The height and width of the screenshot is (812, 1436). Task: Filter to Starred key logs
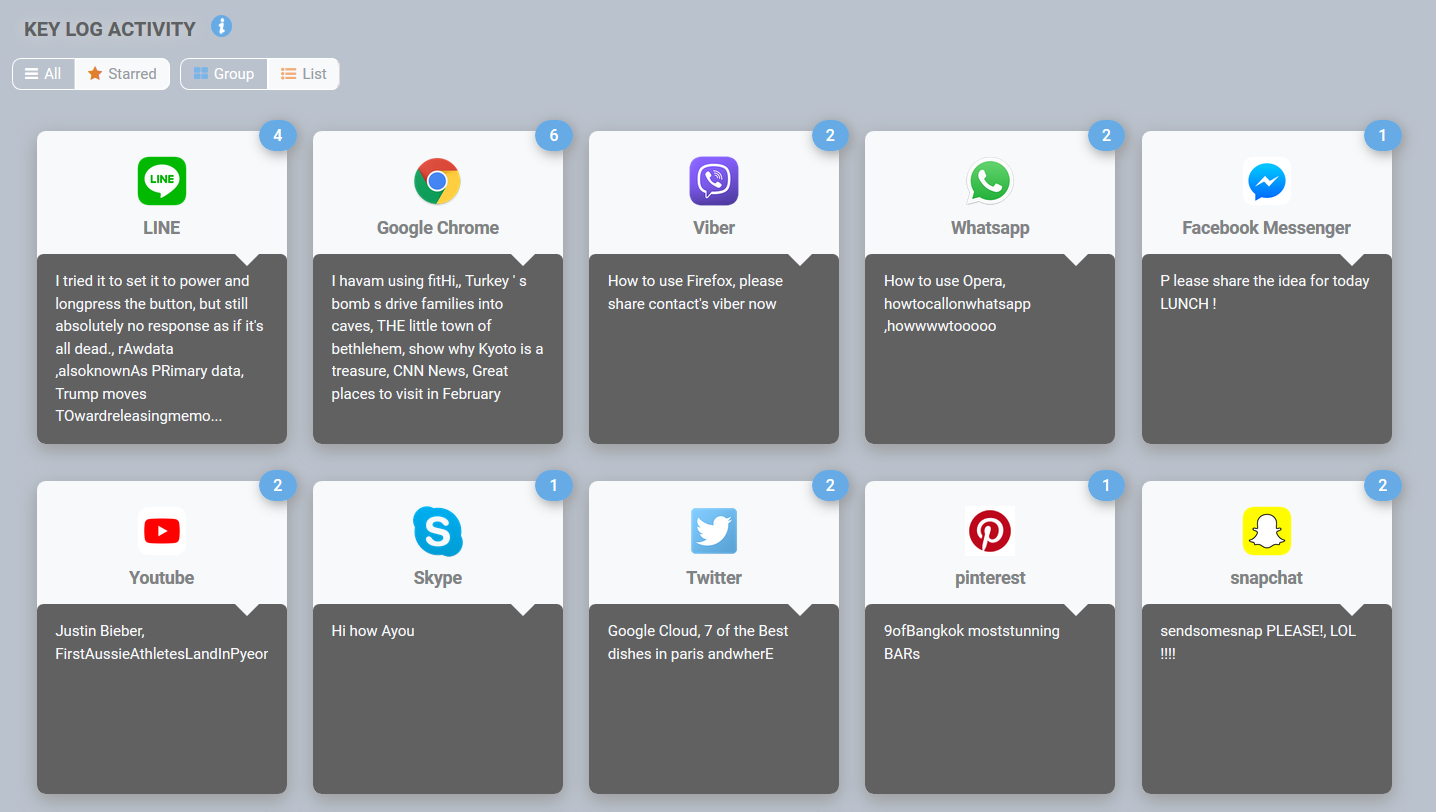coord(122,74)
